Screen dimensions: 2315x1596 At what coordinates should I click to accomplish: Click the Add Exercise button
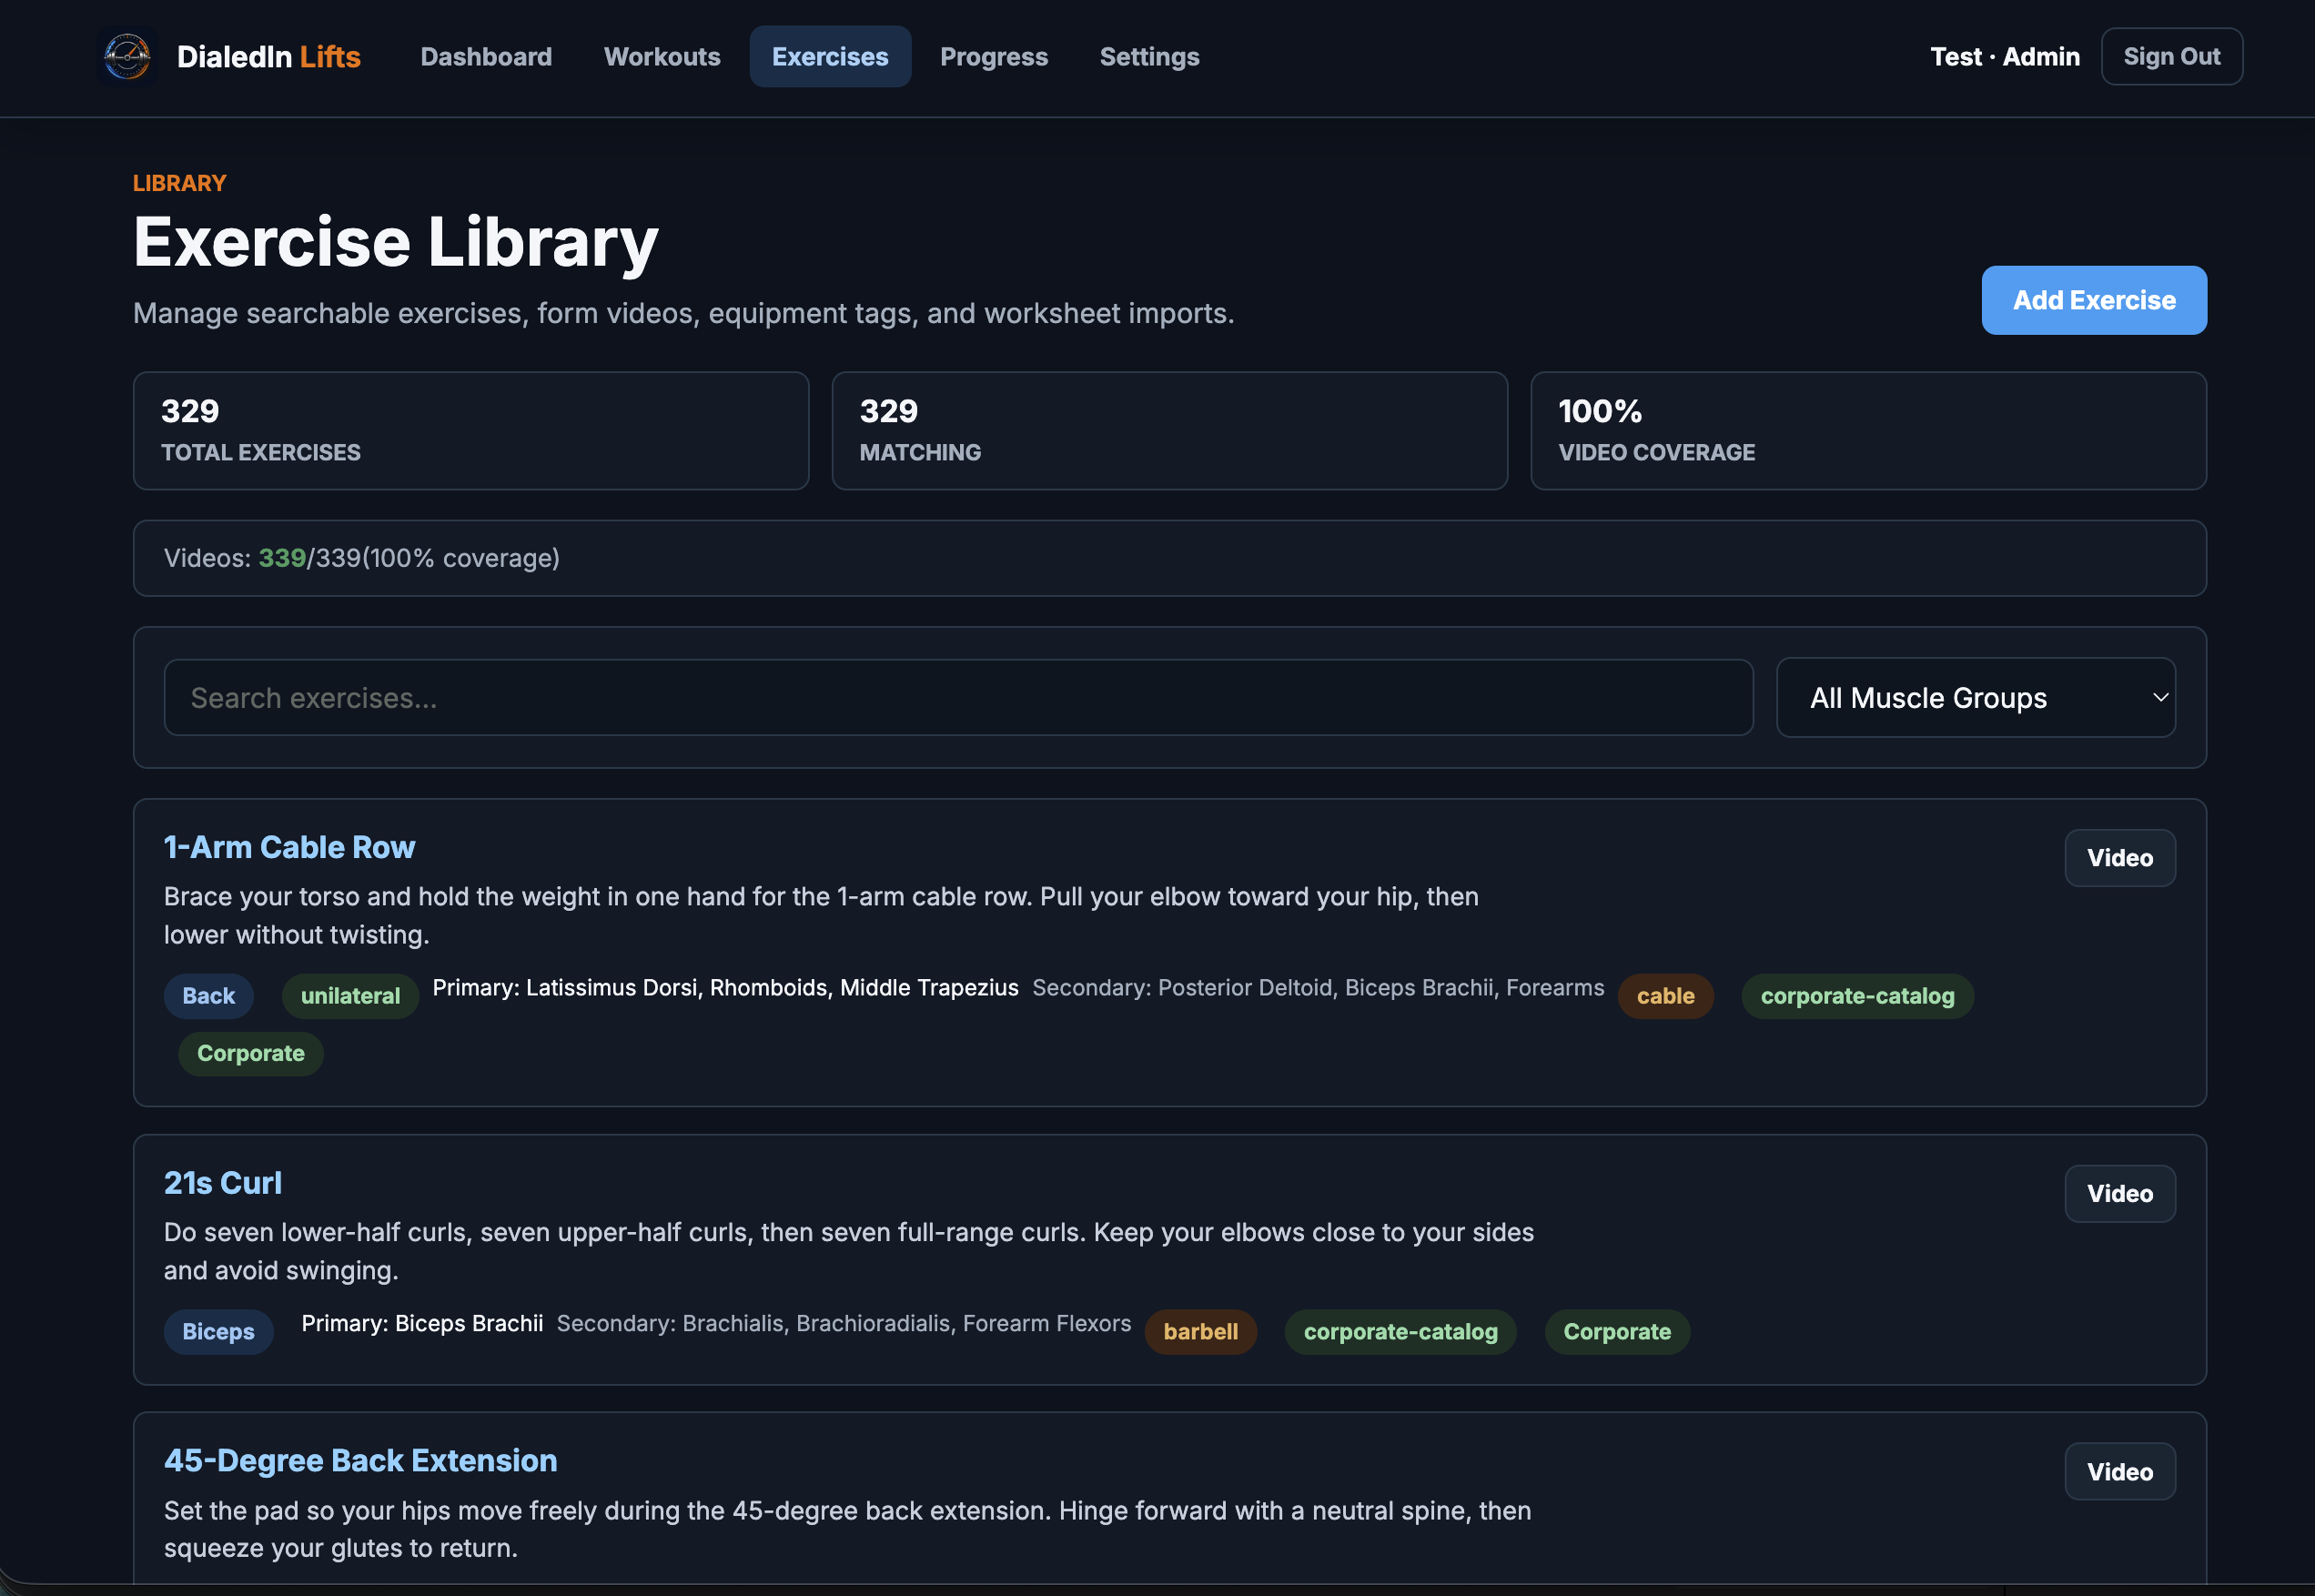point(2094,300)
